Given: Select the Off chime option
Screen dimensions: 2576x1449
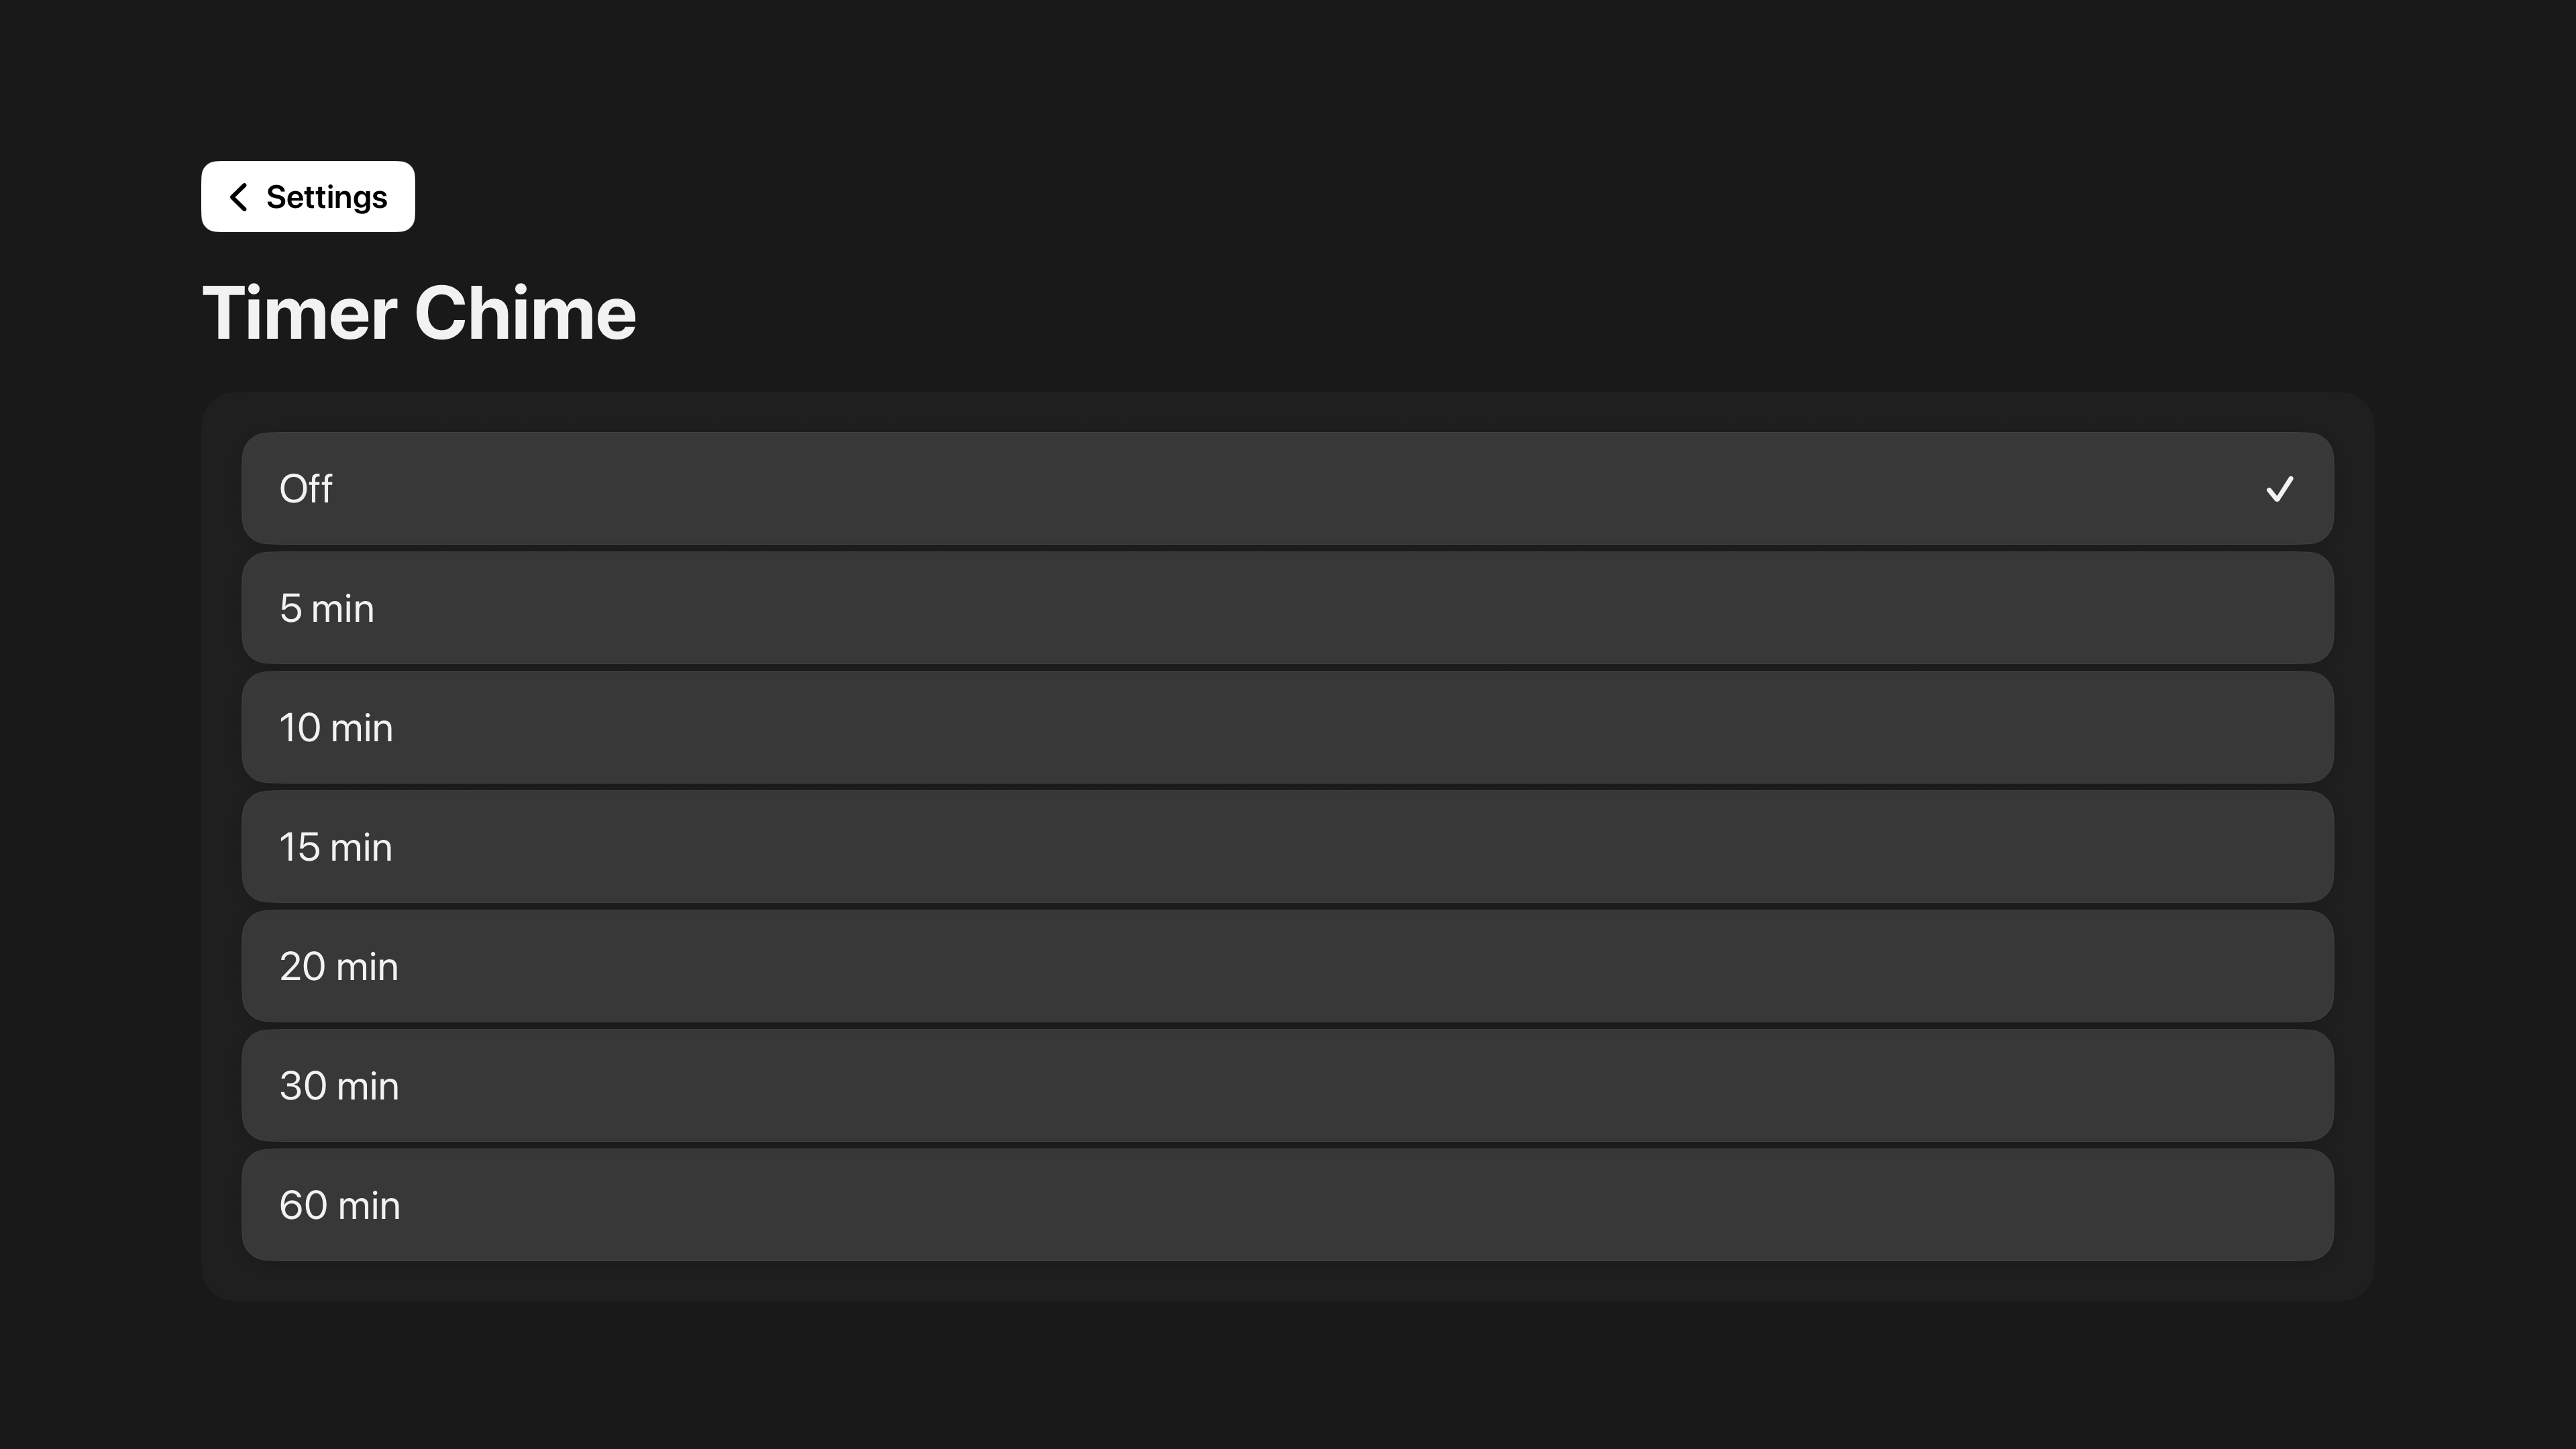Looking at the screenshot, I should (x=1287, y=489).
